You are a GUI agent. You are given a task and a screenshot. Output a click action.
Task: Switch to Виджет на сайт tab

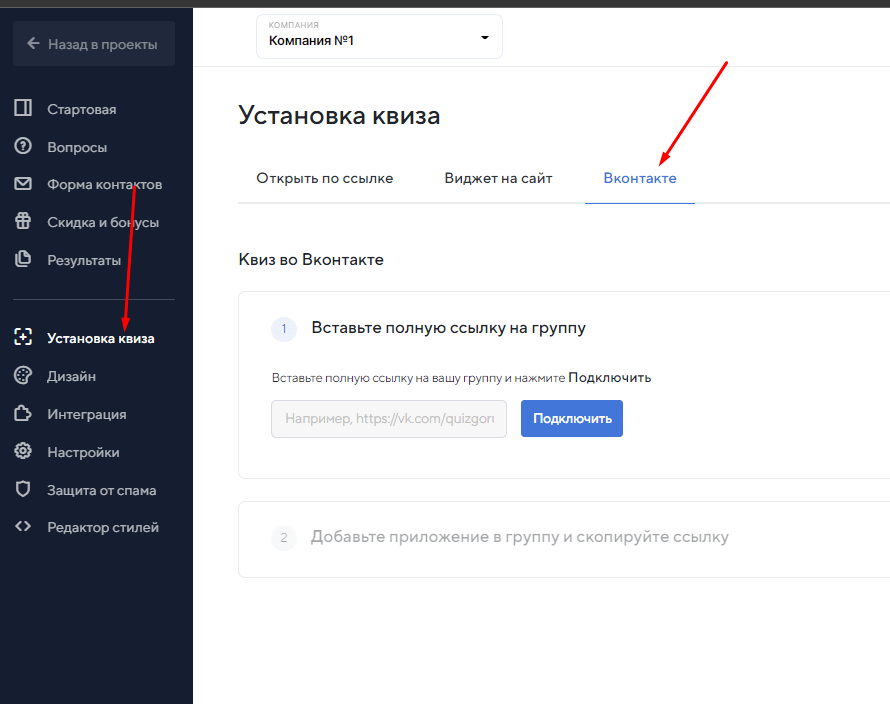click(498, 178)
